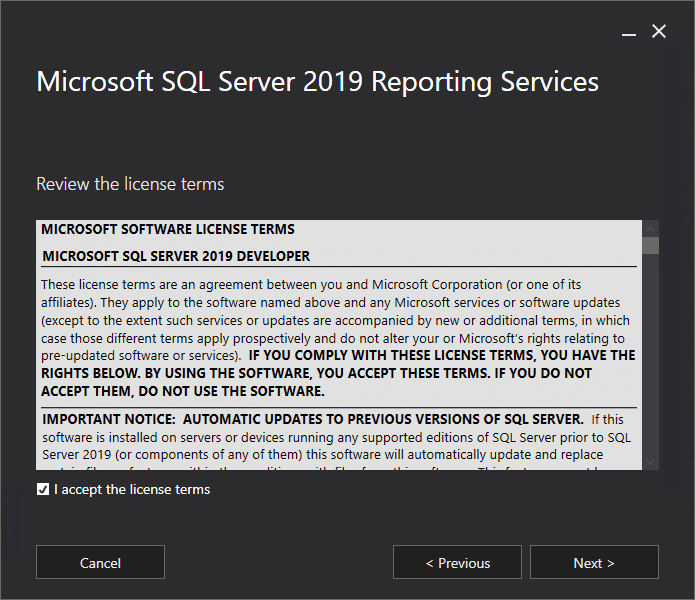
Task: Click the installer title "Microsoft SQL Server 2019 Reporting Services"
Action: pyautogui.click(x=317, y=81)
